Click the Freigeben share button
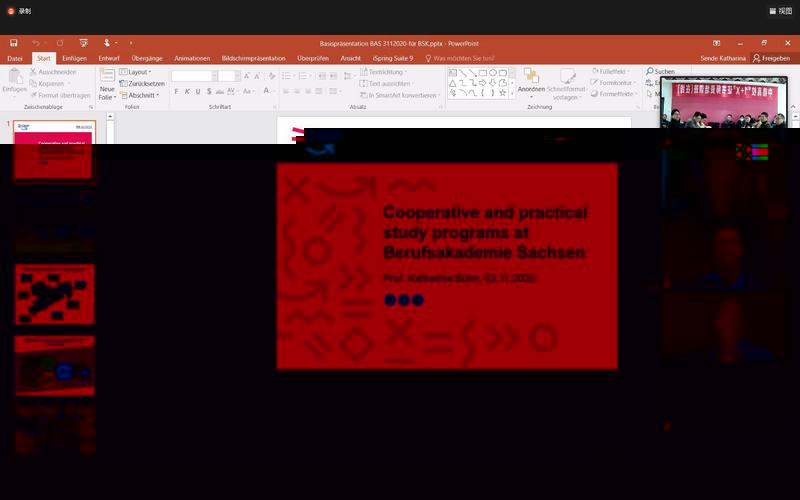 [771, 58]
